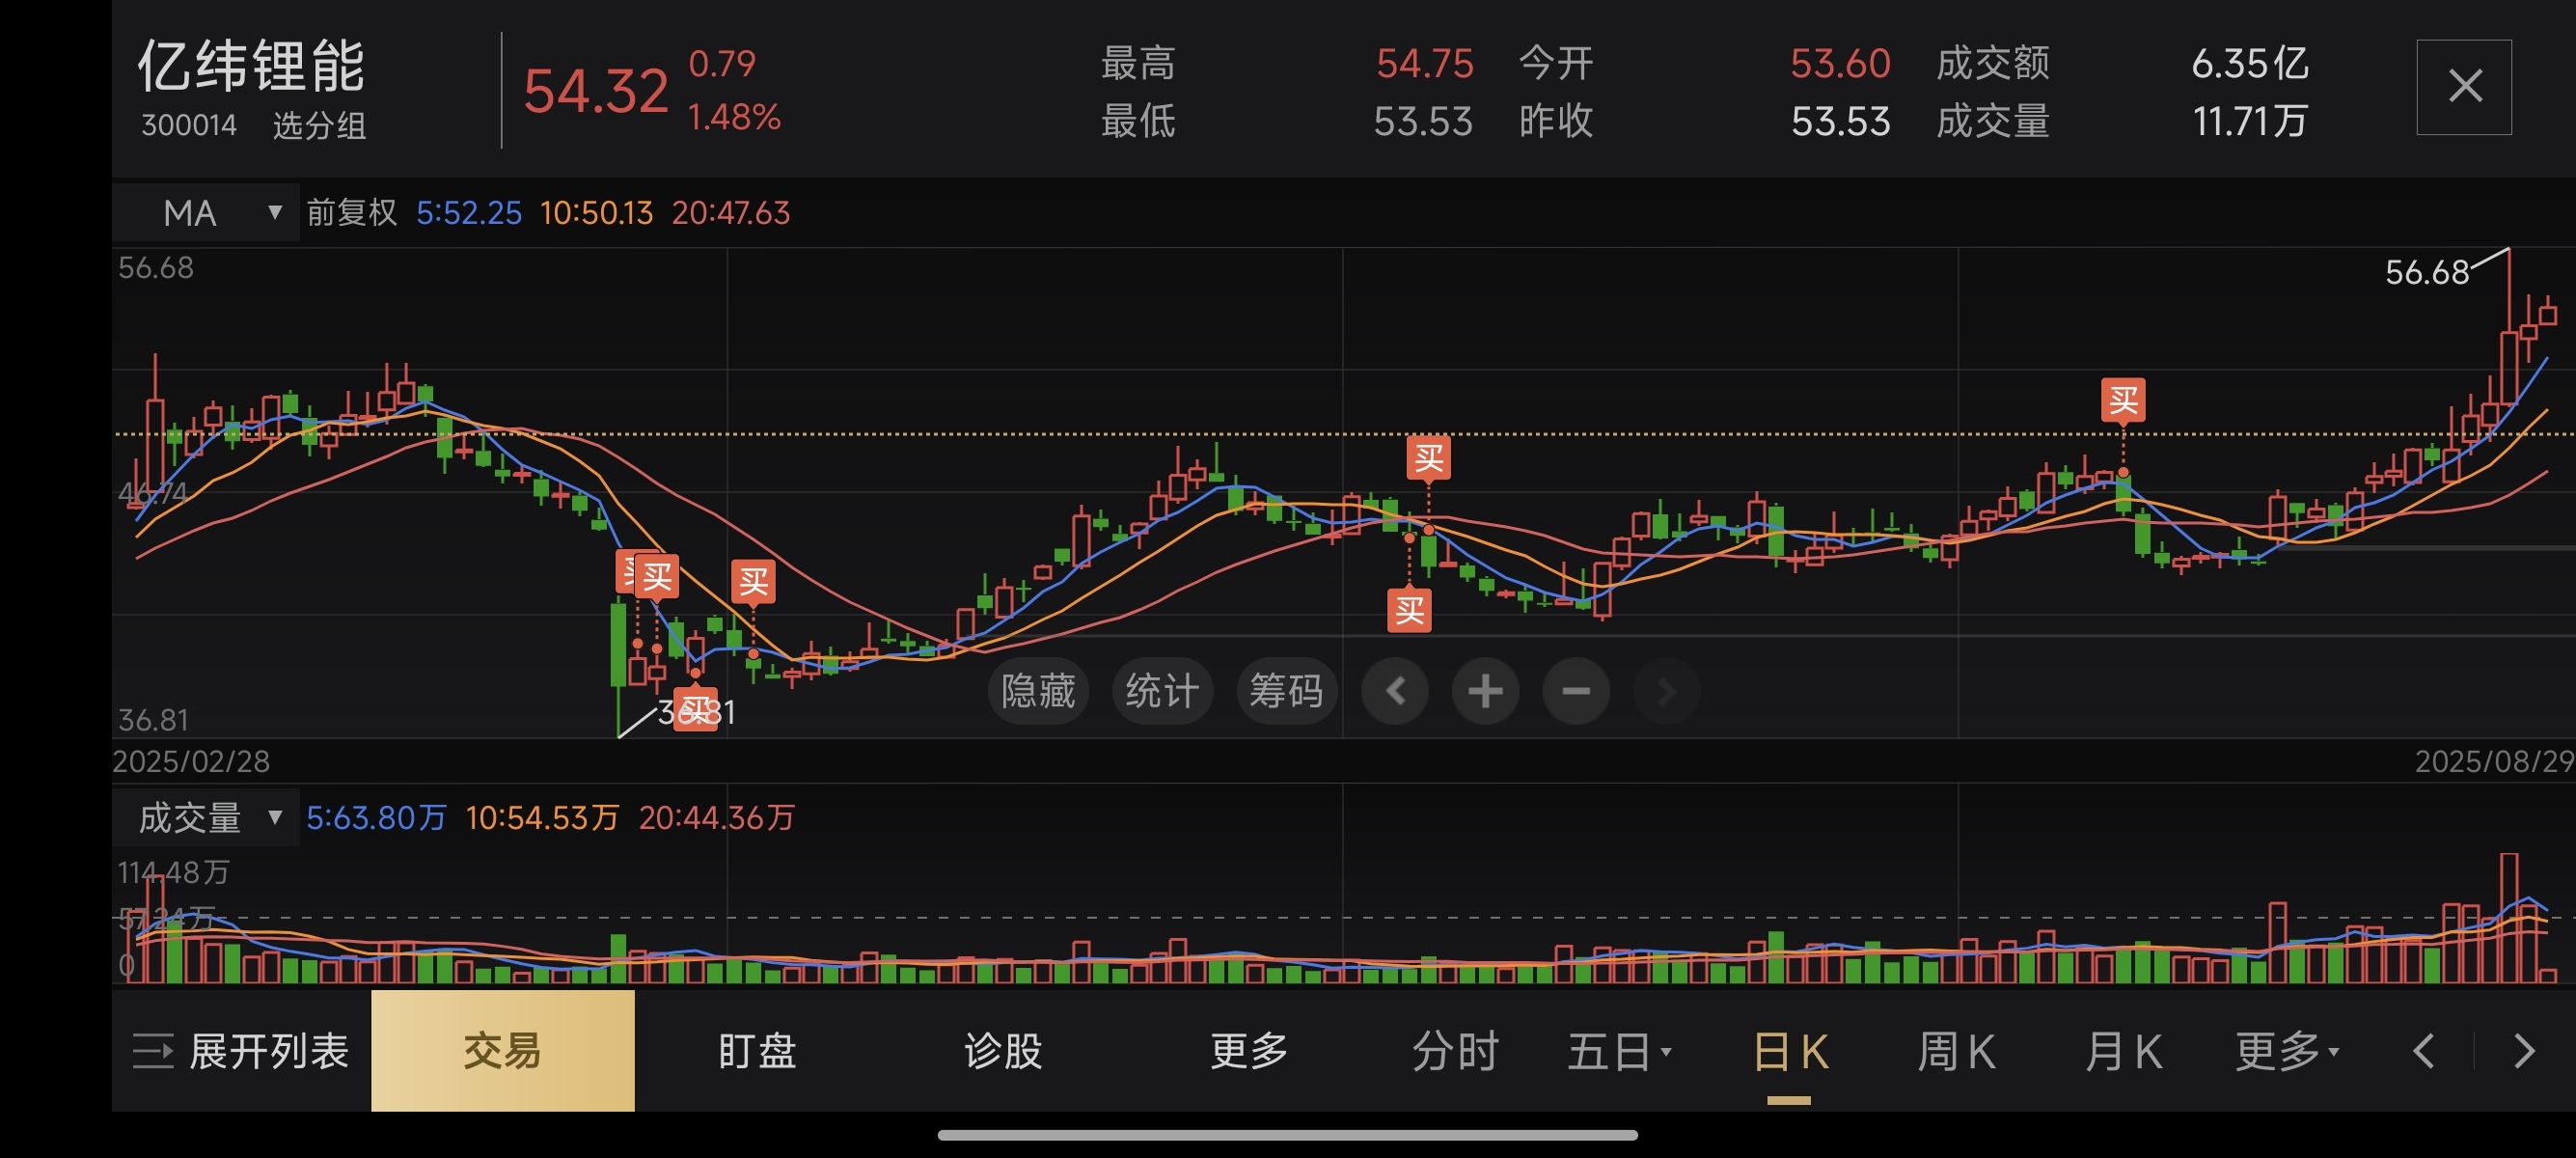Go to the next stock with the right chevron

point(2524,1051)
